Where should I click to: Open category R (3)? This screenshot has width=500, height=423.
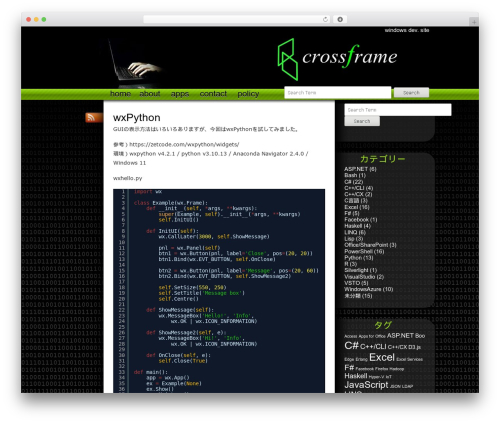click(350, 264)
